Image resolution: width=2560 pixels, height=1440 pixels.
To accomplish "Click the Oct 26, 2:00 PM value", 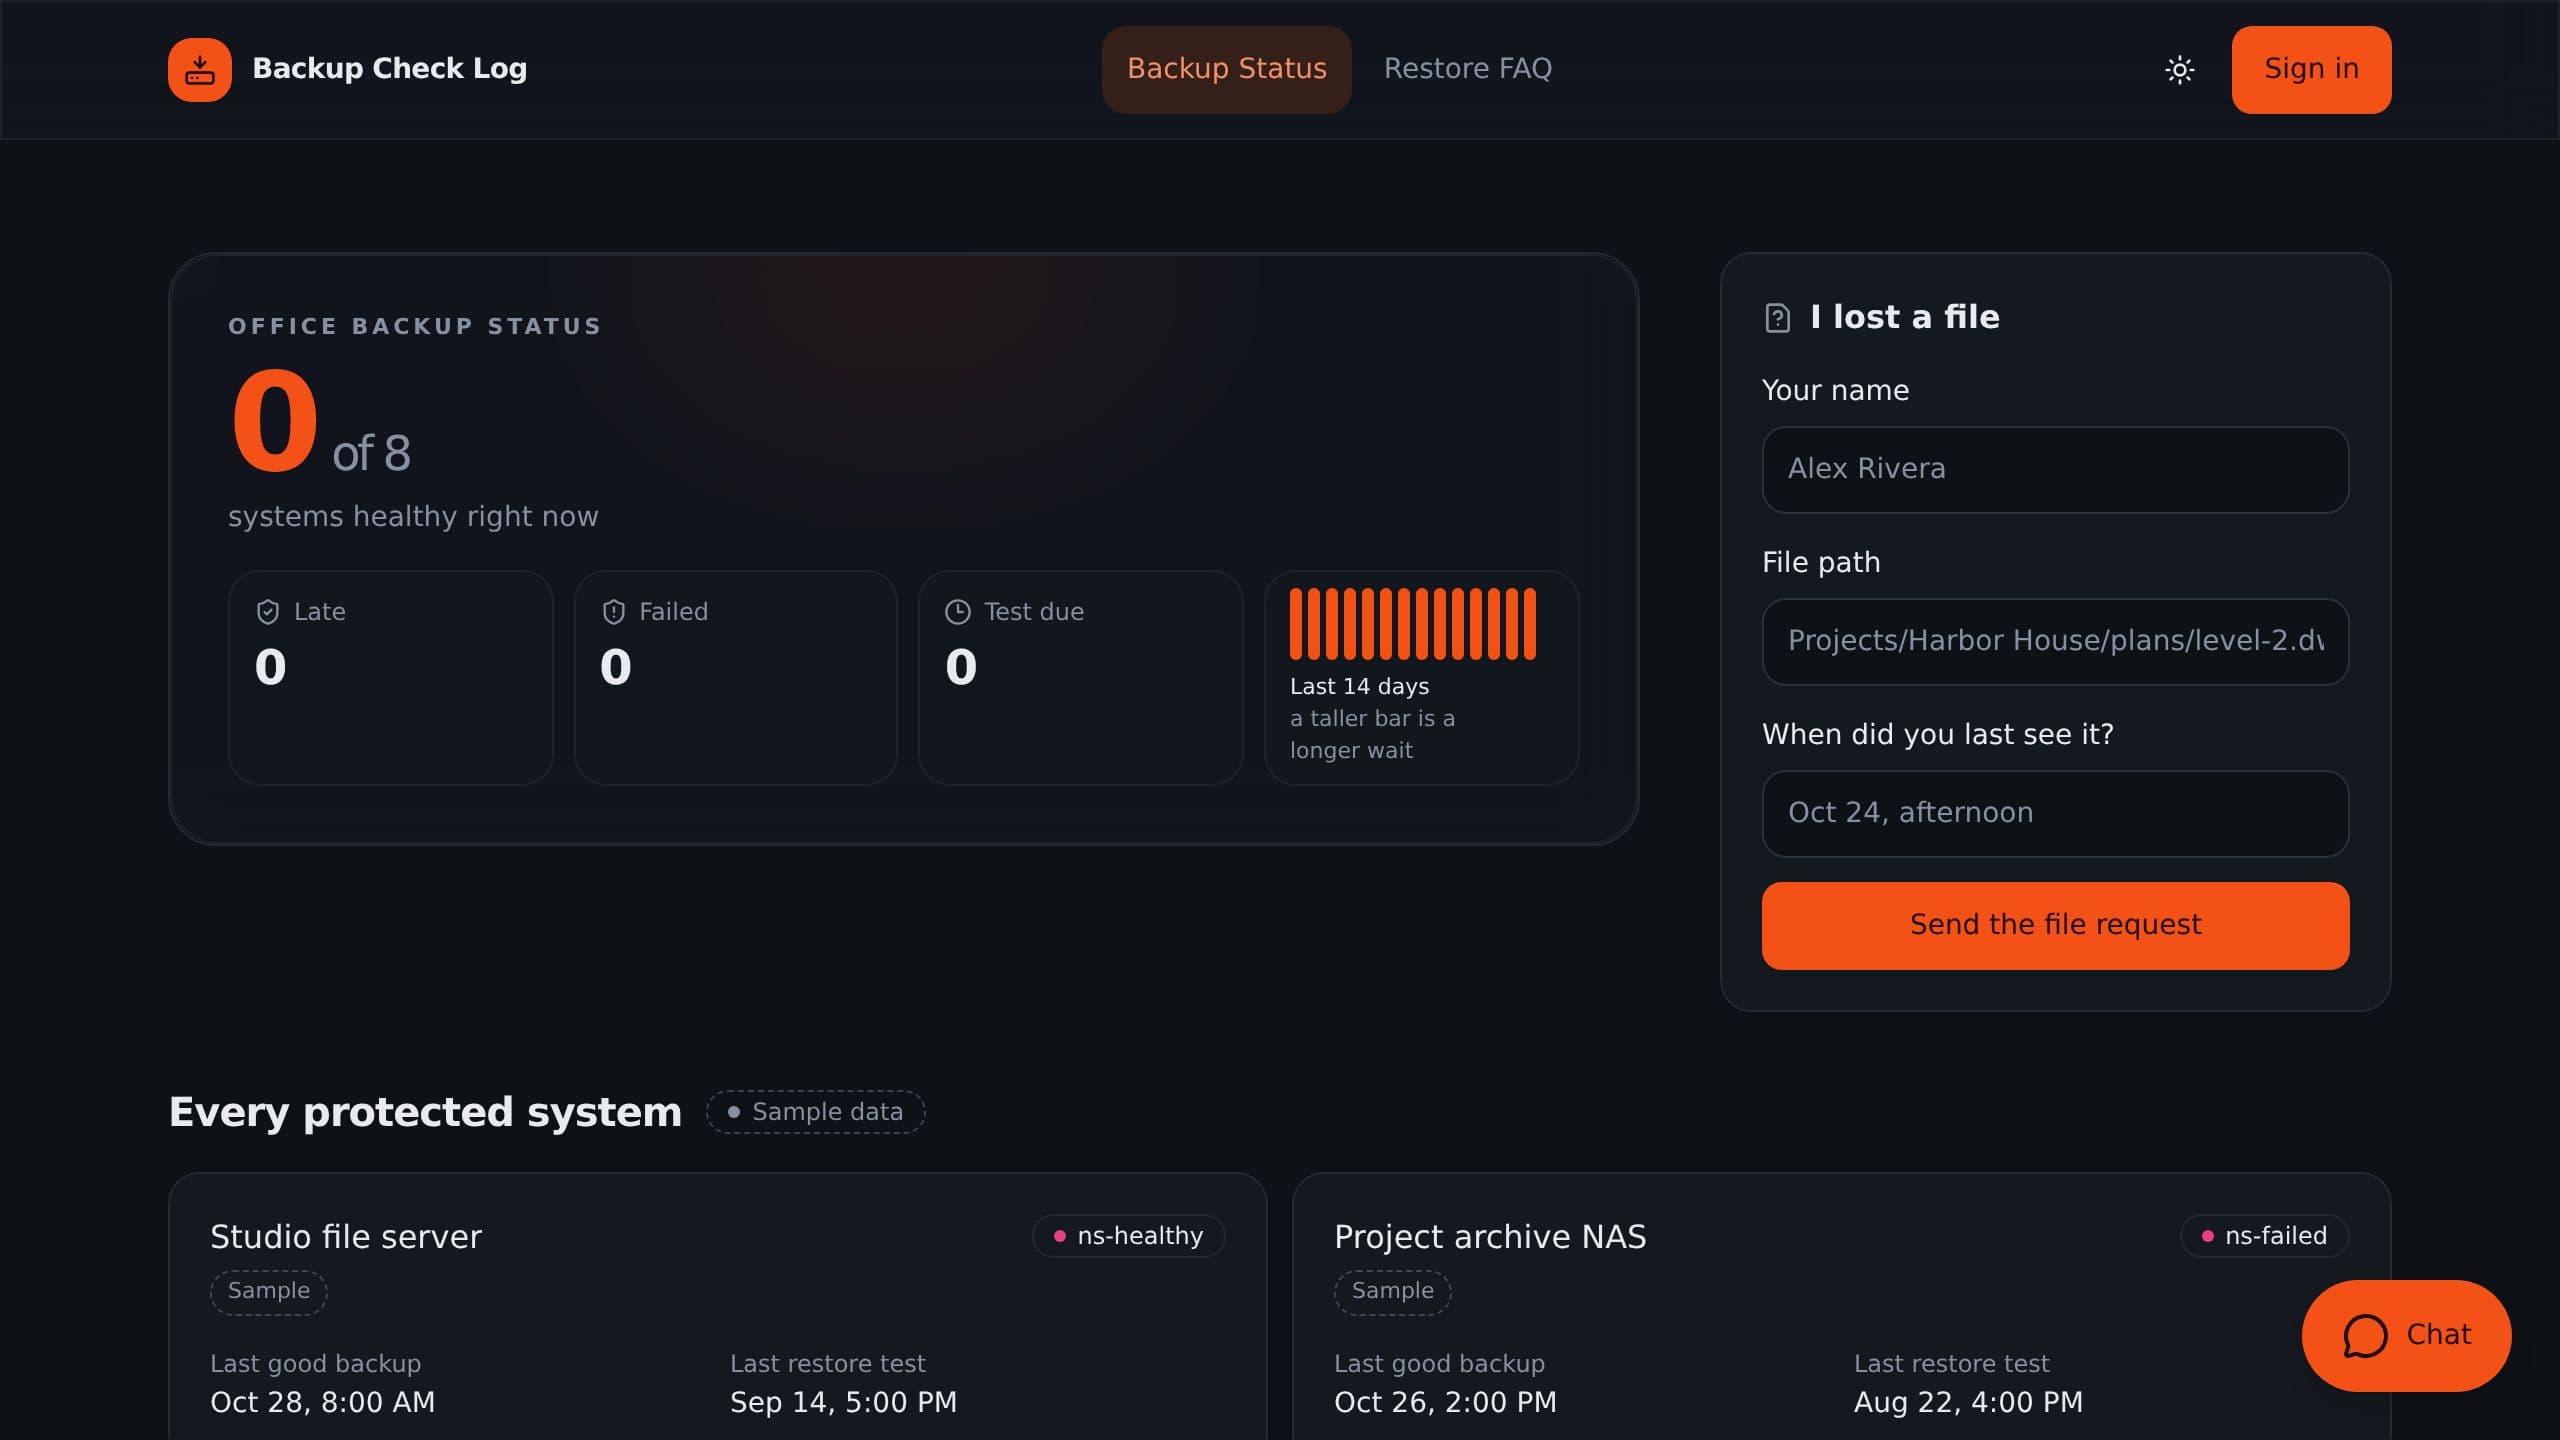I will [1446, 1403].
